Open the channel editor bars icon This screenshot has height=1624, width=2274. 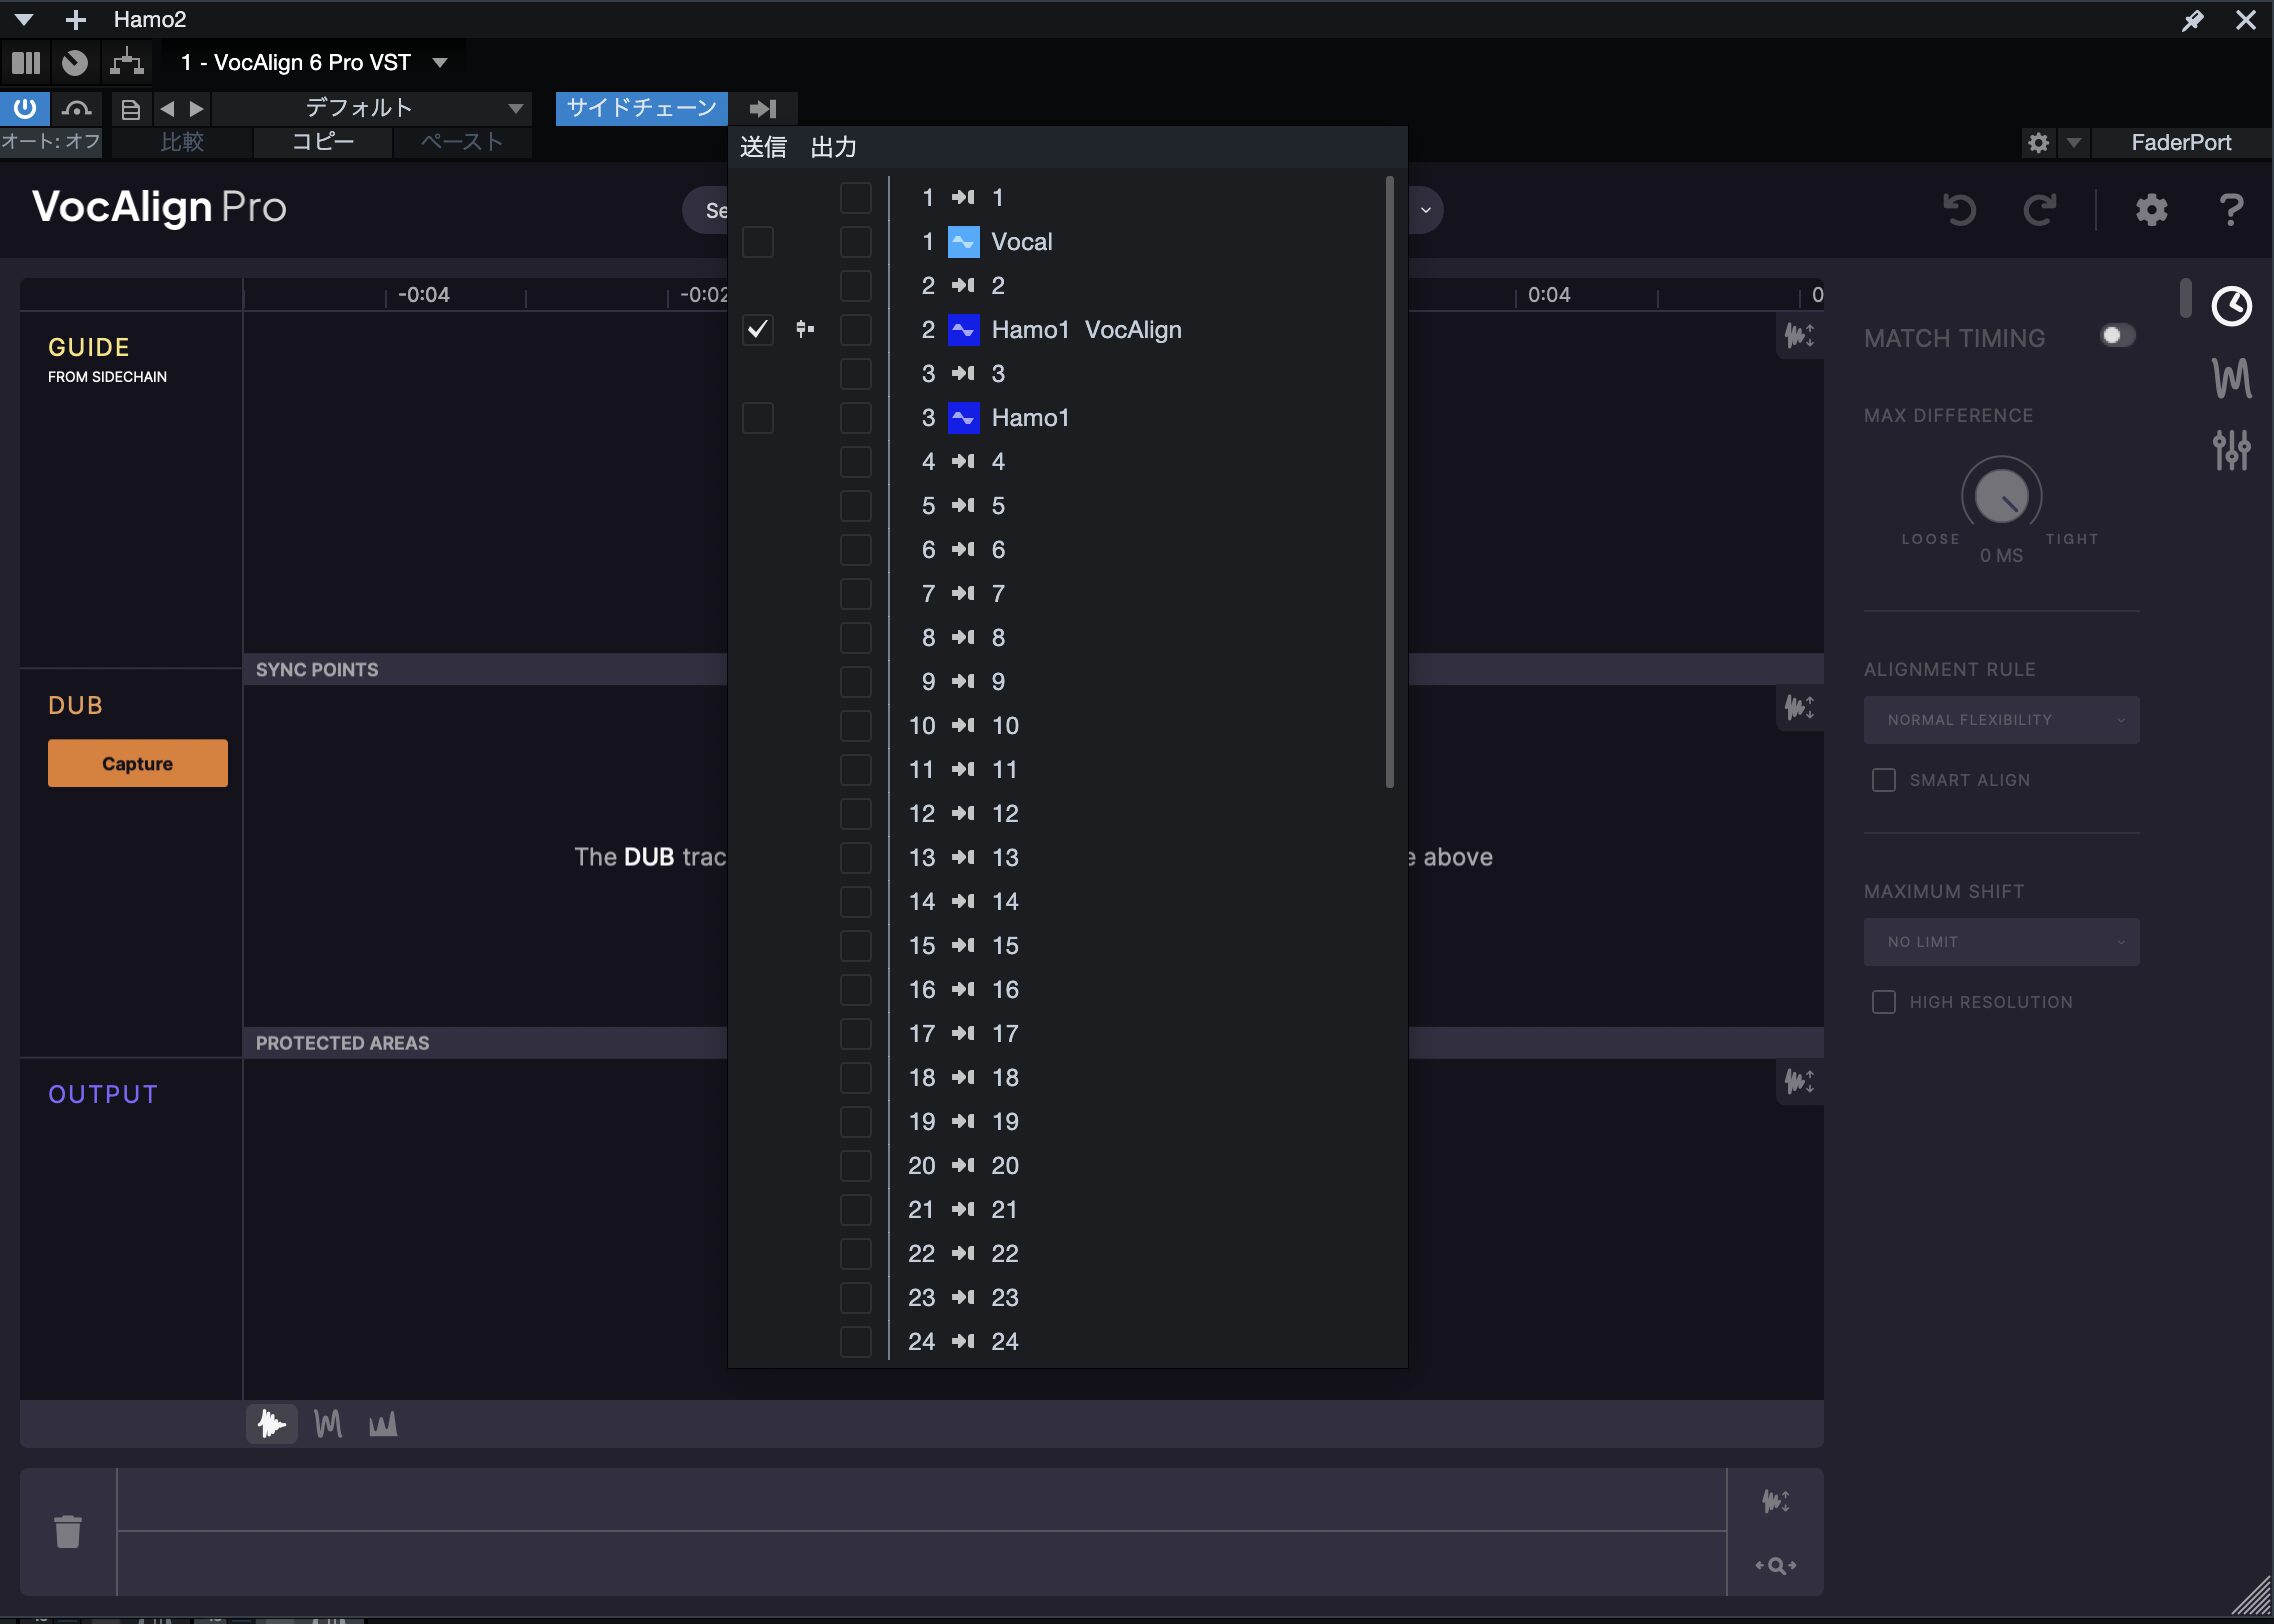tap(26, 63)
